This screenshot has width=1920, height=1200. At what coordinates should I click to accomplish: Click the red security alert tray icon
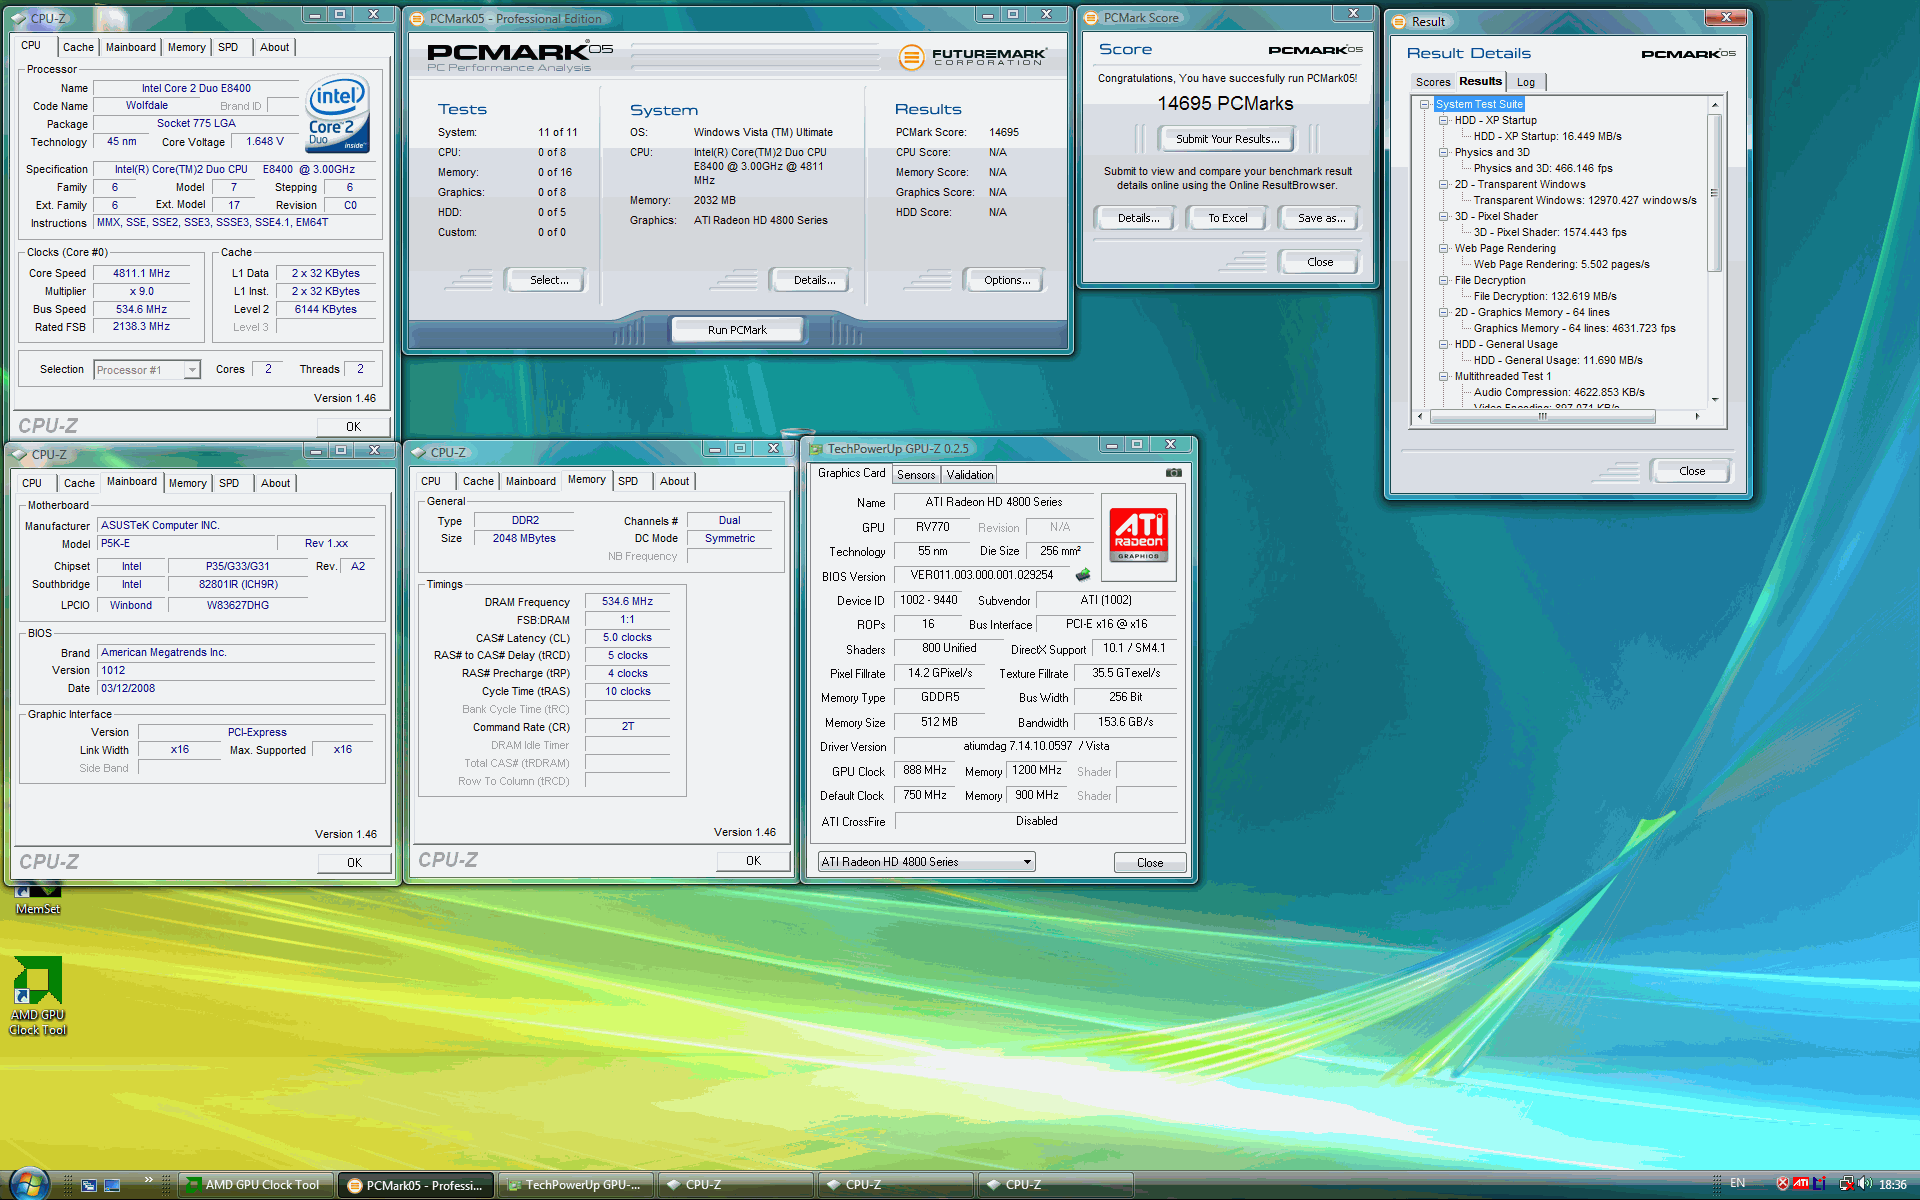coord(1783,1184)
